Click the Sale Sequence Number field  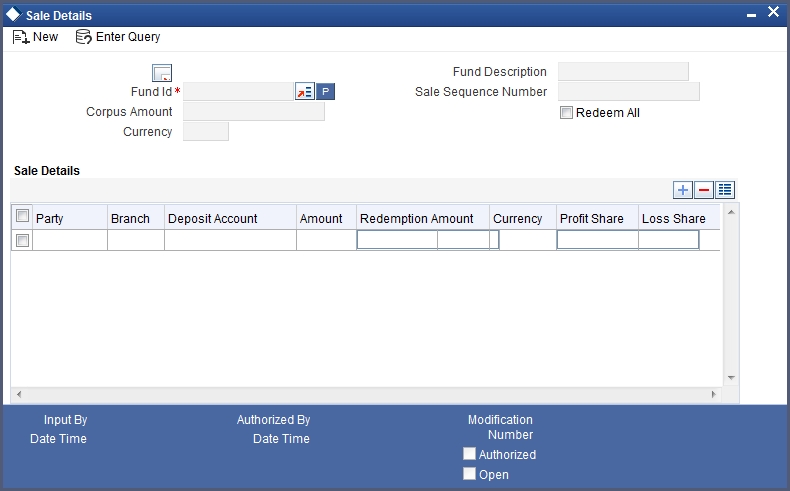point(629,92)
